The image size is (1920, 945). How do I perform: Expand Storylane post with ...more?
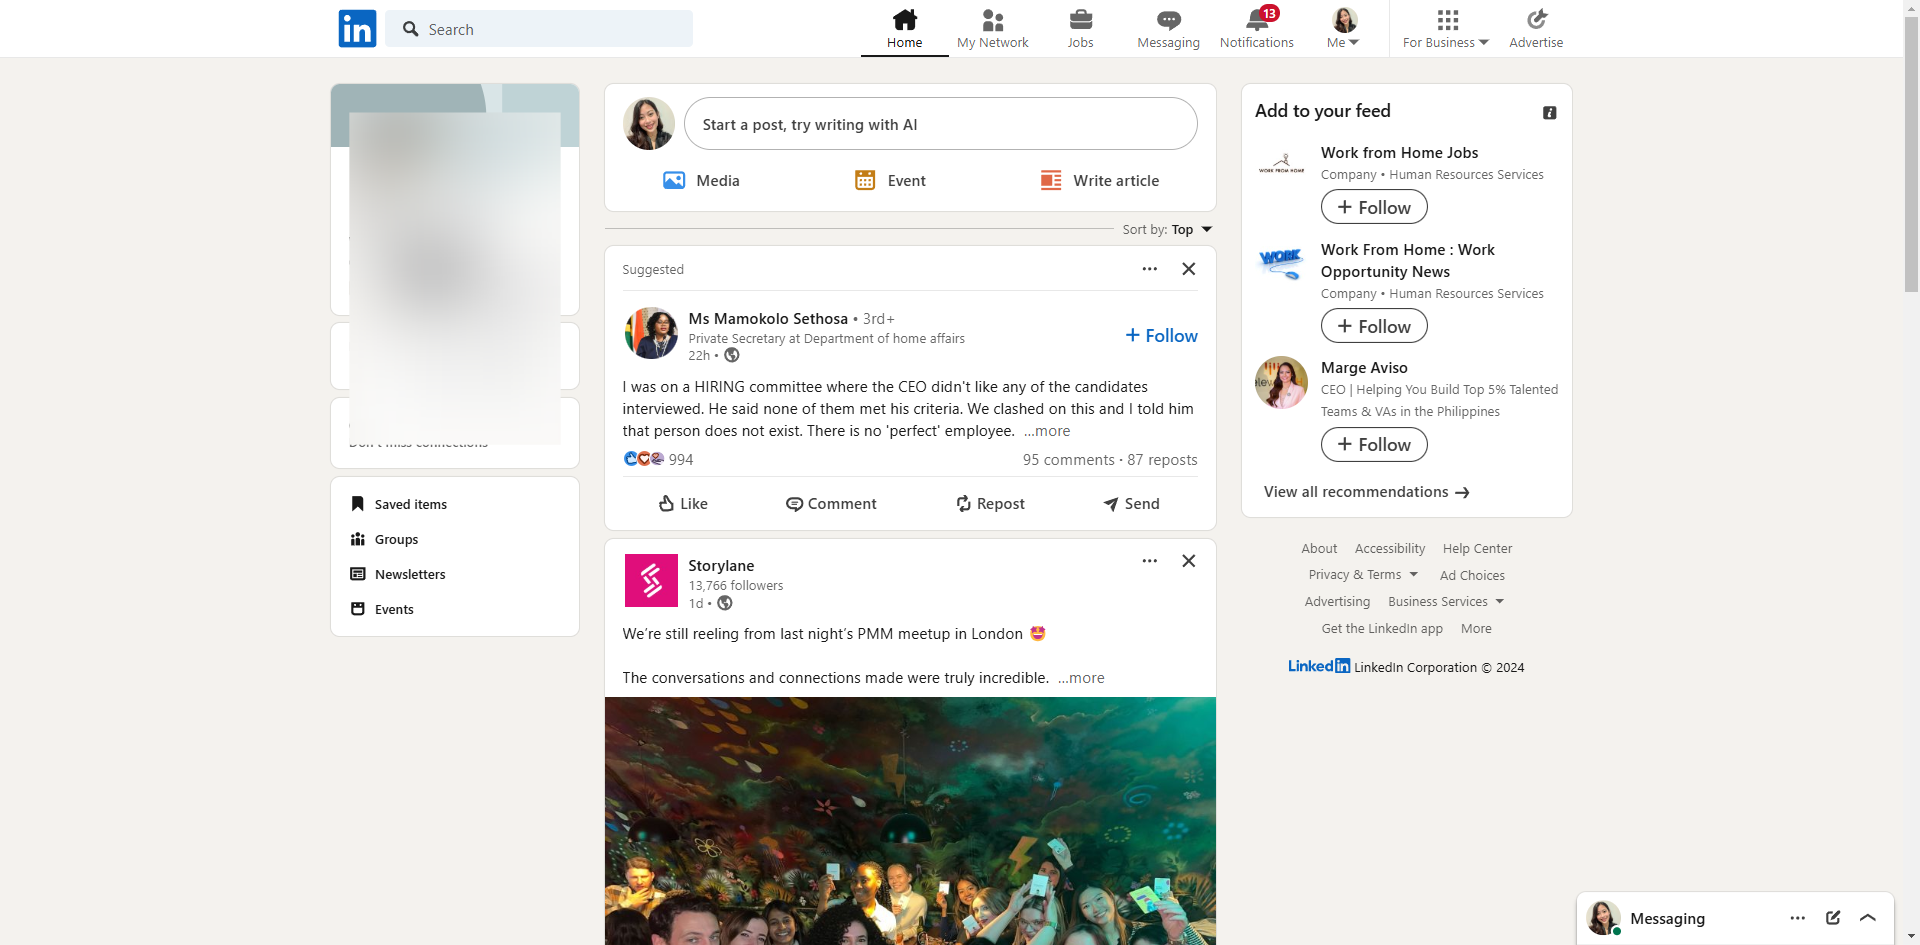tap(1081, 678)
